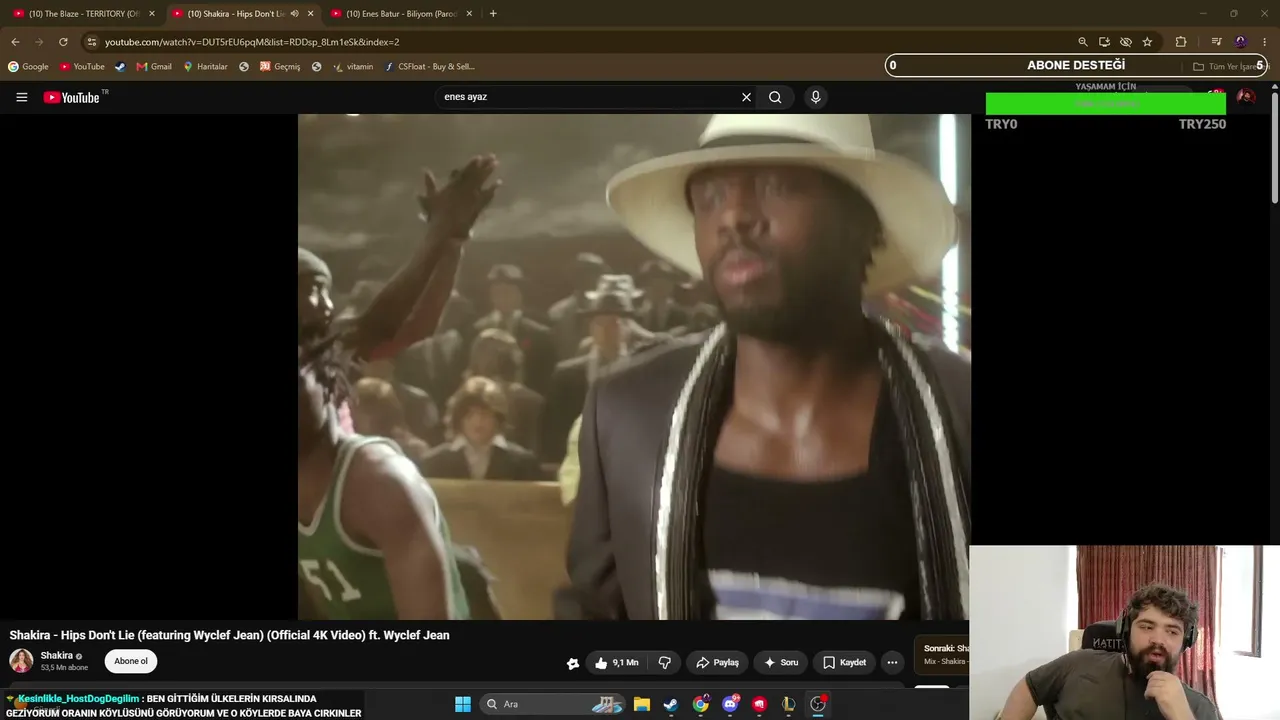Close the Shakira - Hips Don't Lie tab
1280x720 pixels.
click(x=311, y=14)
